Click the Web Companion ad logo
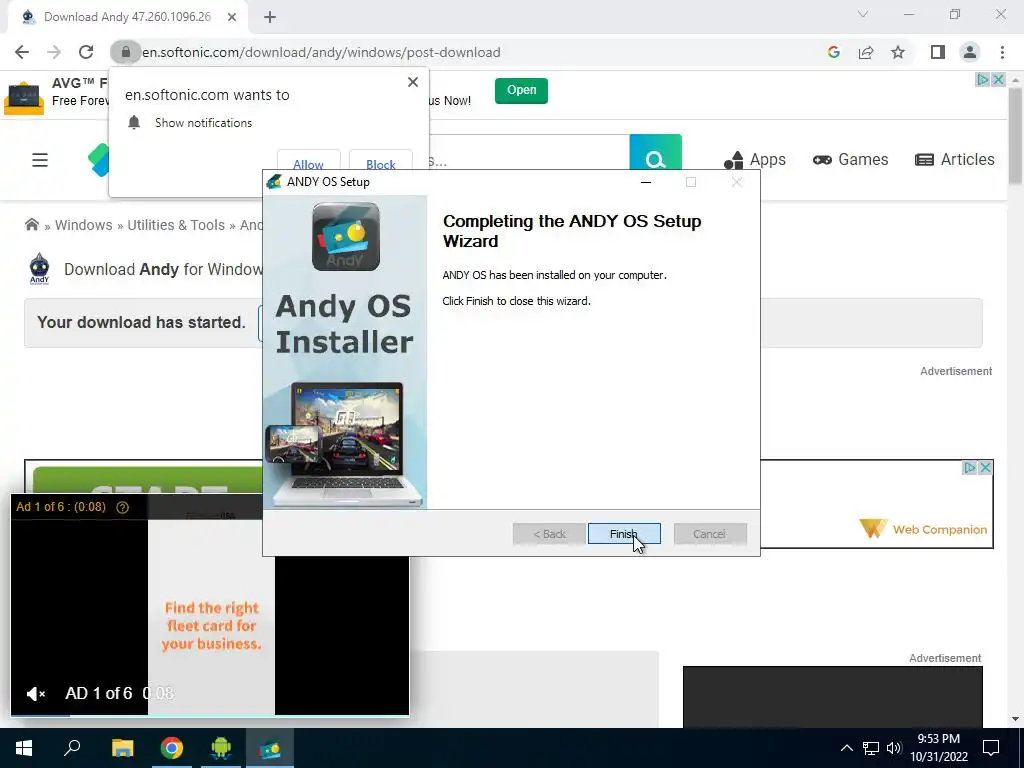 923,529
